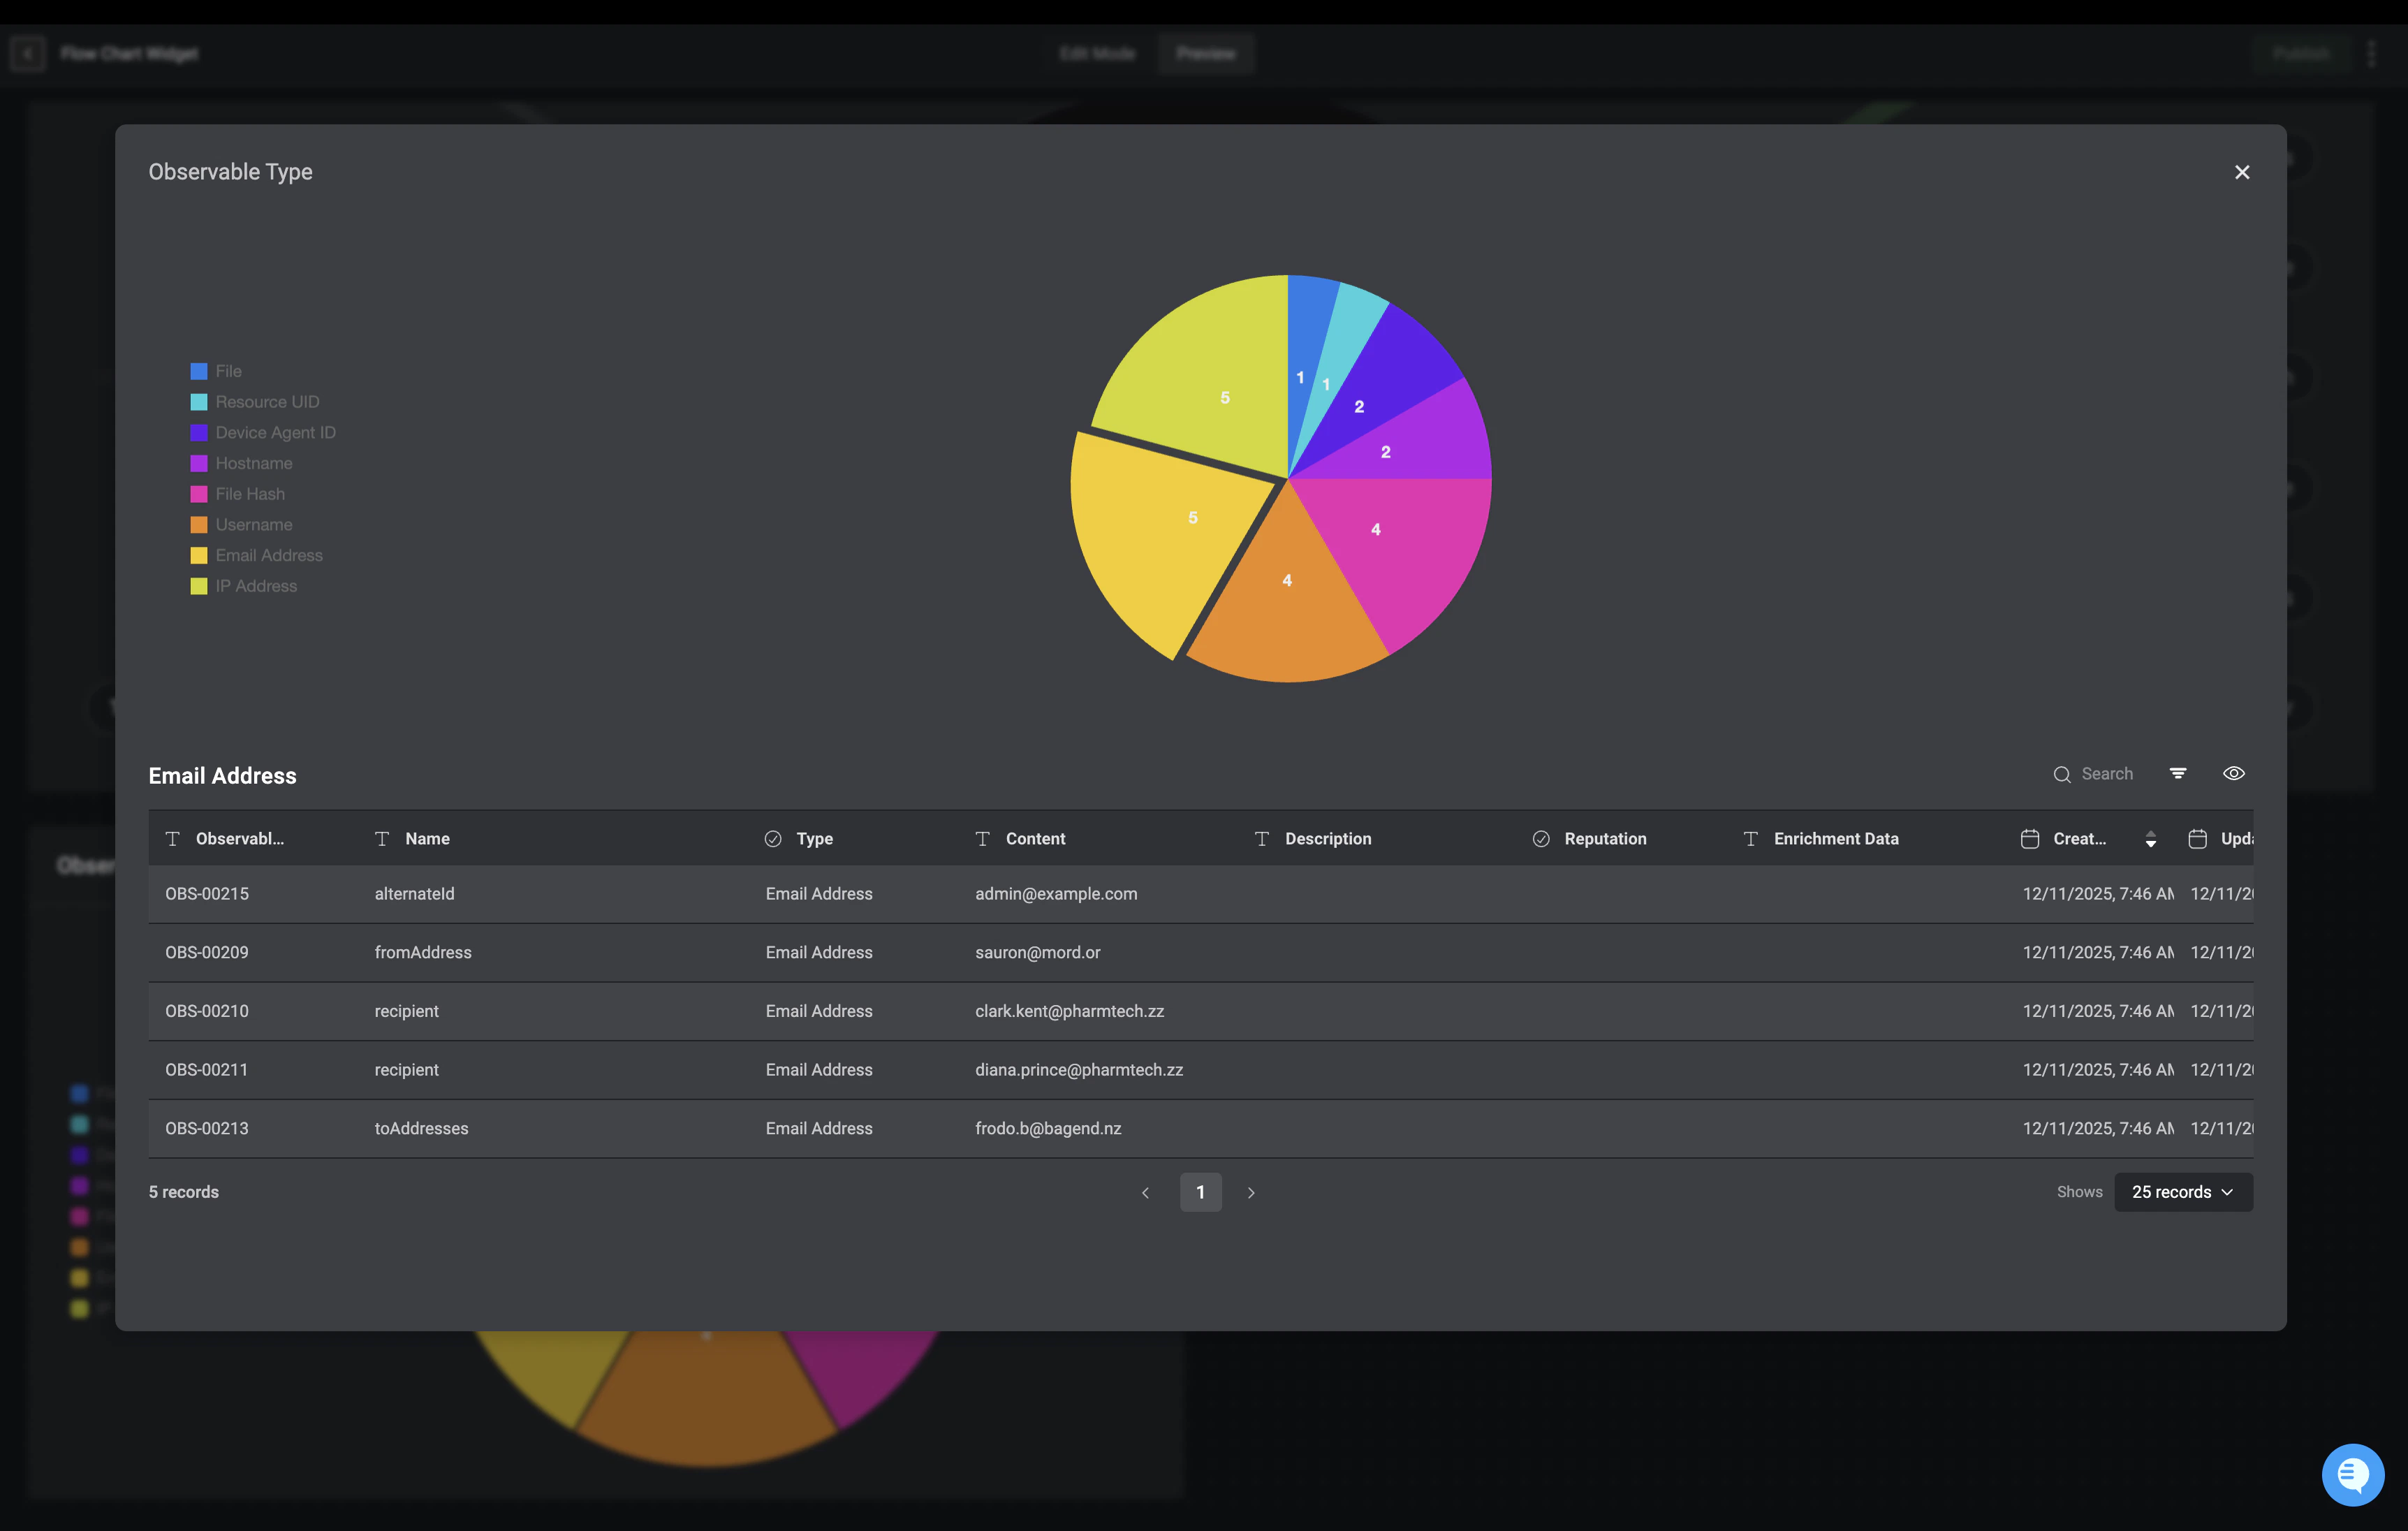The width and height of the screenshot is (2408, 1531).
Task: Close the Observable Type dialog
Action: click(2241, 172)
